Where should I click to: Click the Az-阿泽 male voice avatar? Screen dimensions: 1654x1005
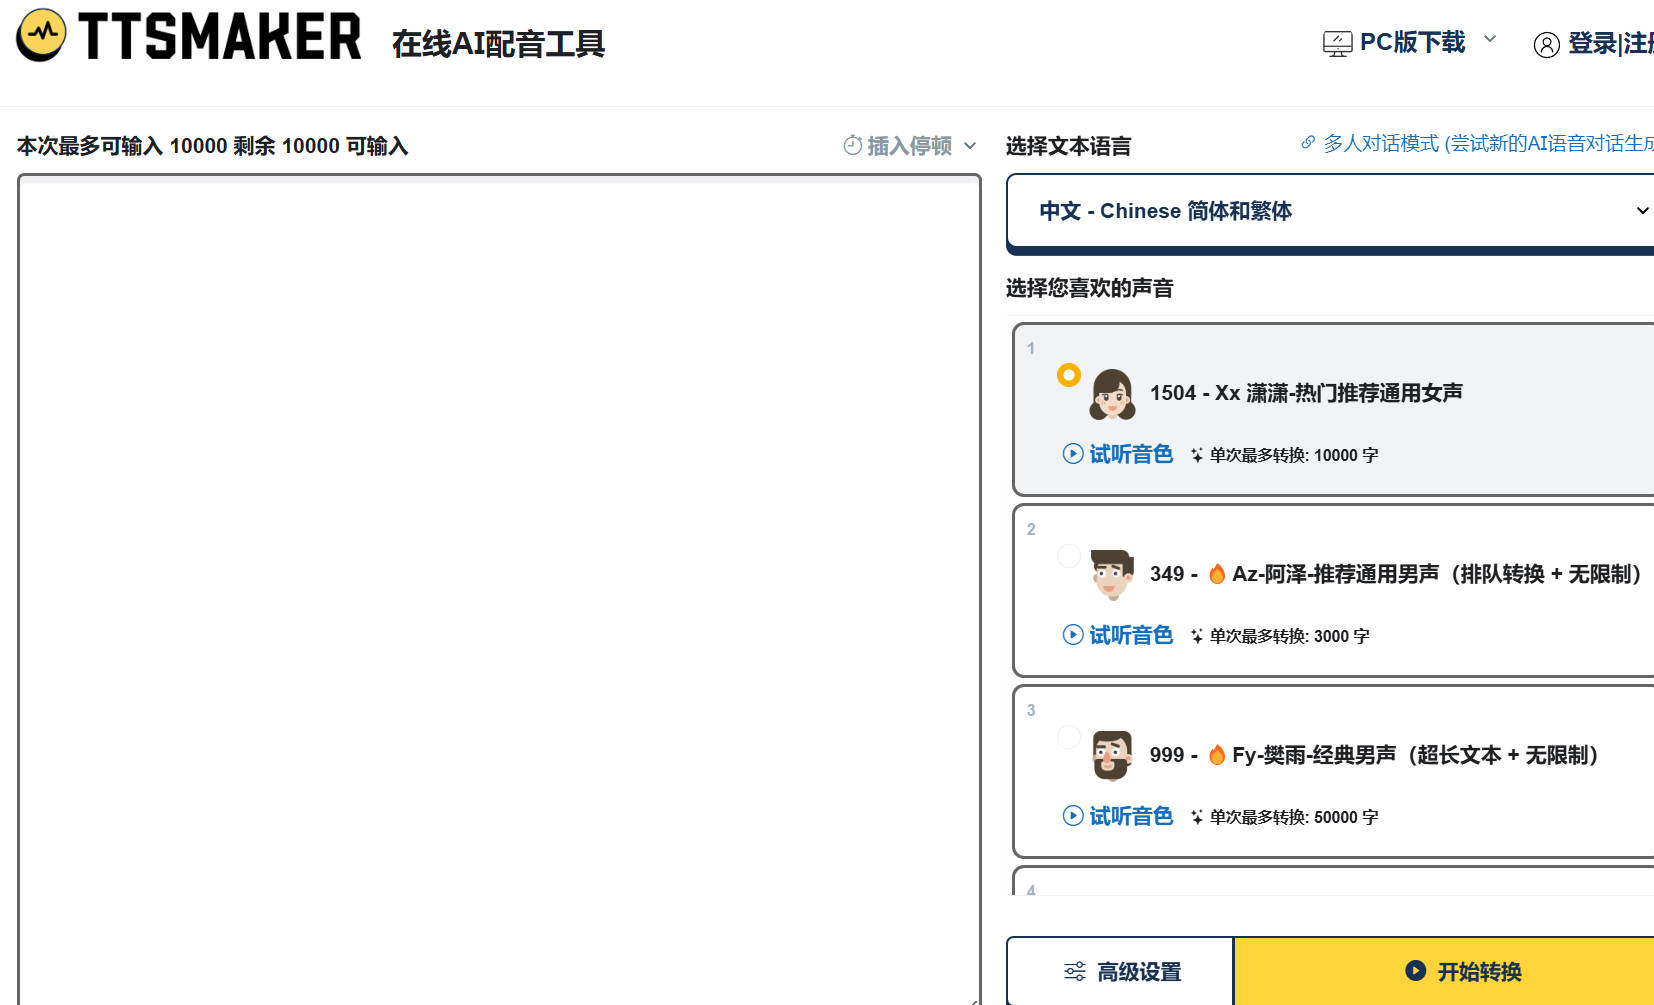(x=1112, y=575)
